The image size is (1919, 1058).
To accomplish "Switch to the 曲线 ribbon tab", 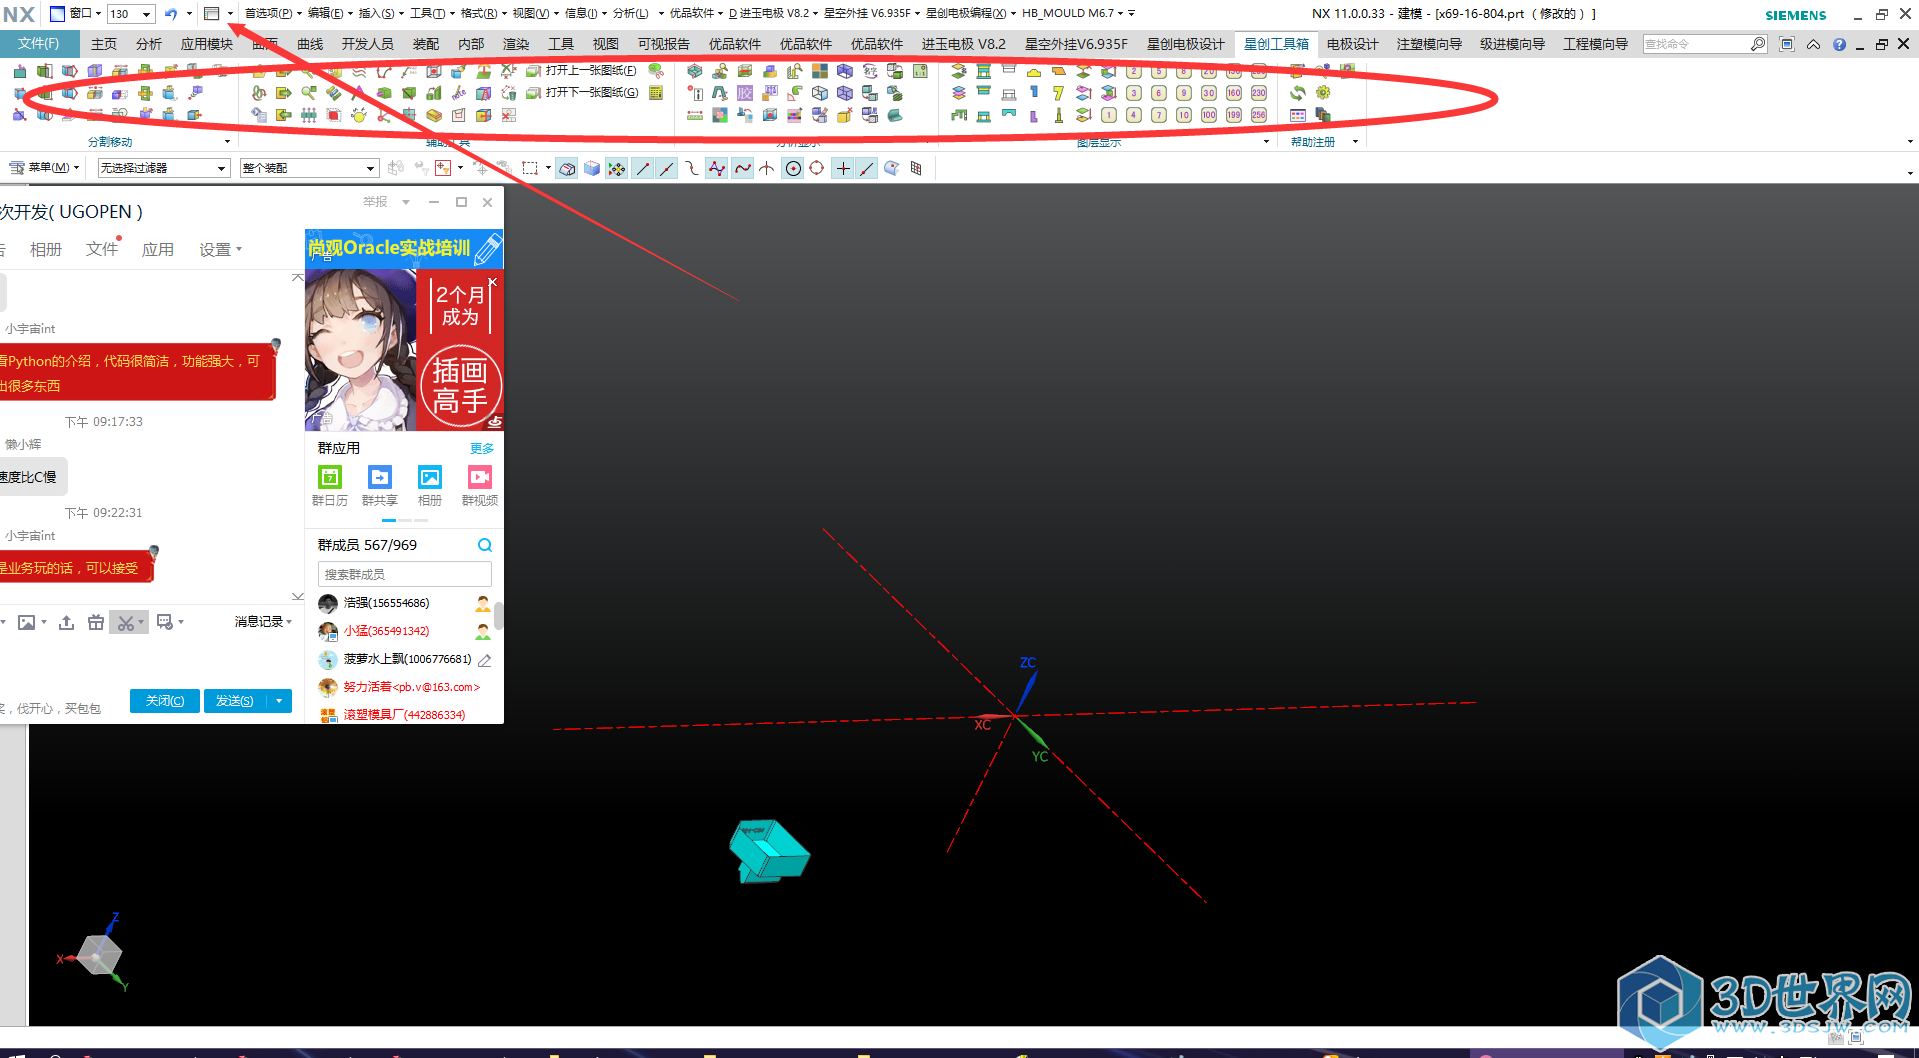I will coord(310,44).
